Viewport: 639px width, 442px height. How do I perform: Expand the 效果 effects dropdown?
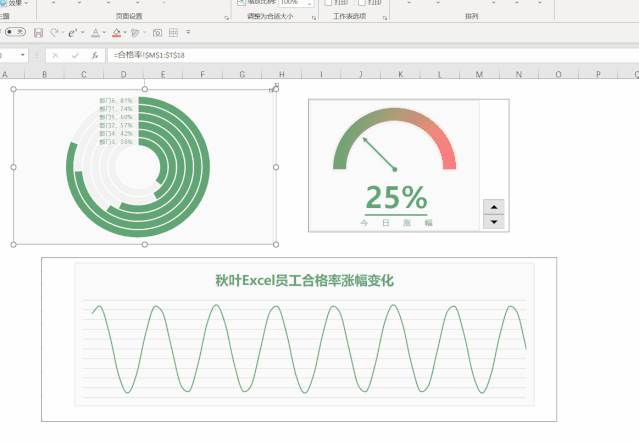(x=26, y=3)
